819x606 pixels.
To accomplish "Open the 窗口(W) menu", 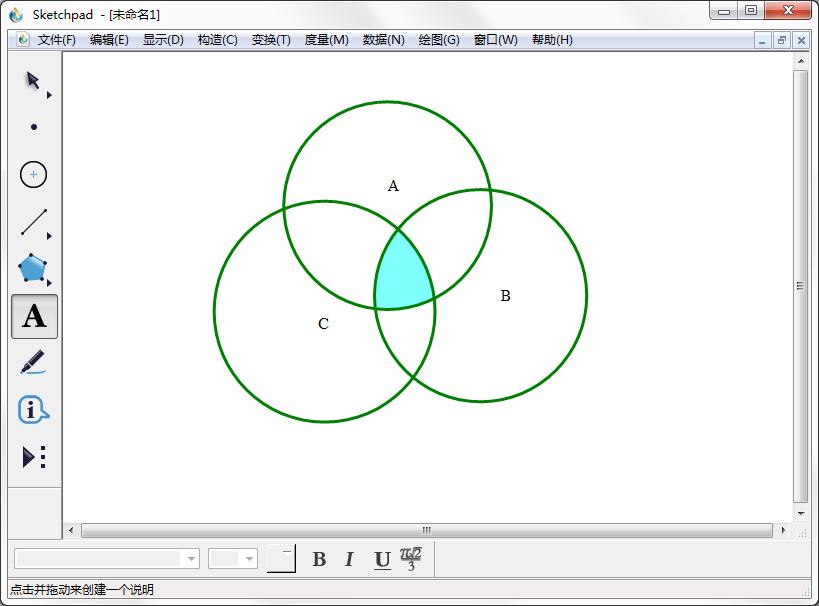I will pos(495,40).
